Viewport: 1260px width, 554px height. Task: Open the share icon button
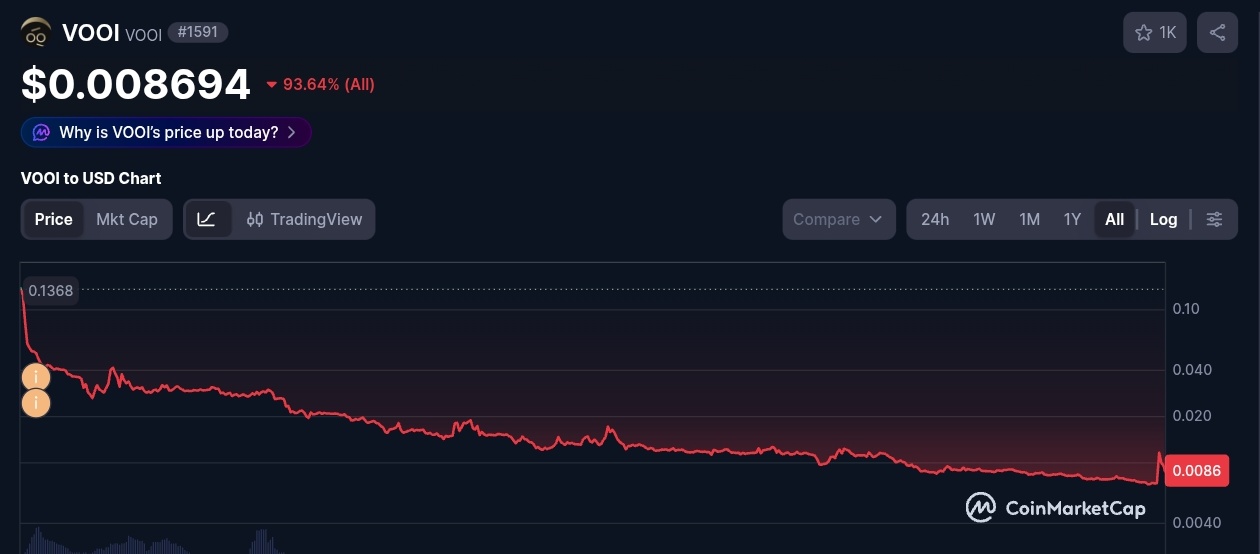click(1217, 33)
